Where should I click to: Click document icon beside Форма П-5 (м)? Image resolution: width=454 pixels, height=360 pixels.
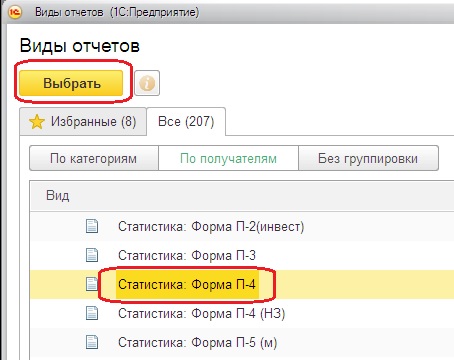click(92, 342)
